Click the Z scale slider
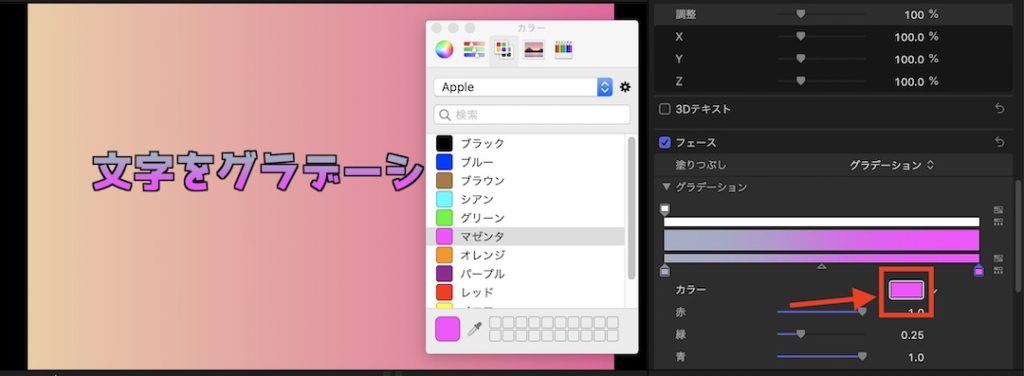The height and width of the screenshot is (376, 1024). pyautogui.click(x=822, y=81)
